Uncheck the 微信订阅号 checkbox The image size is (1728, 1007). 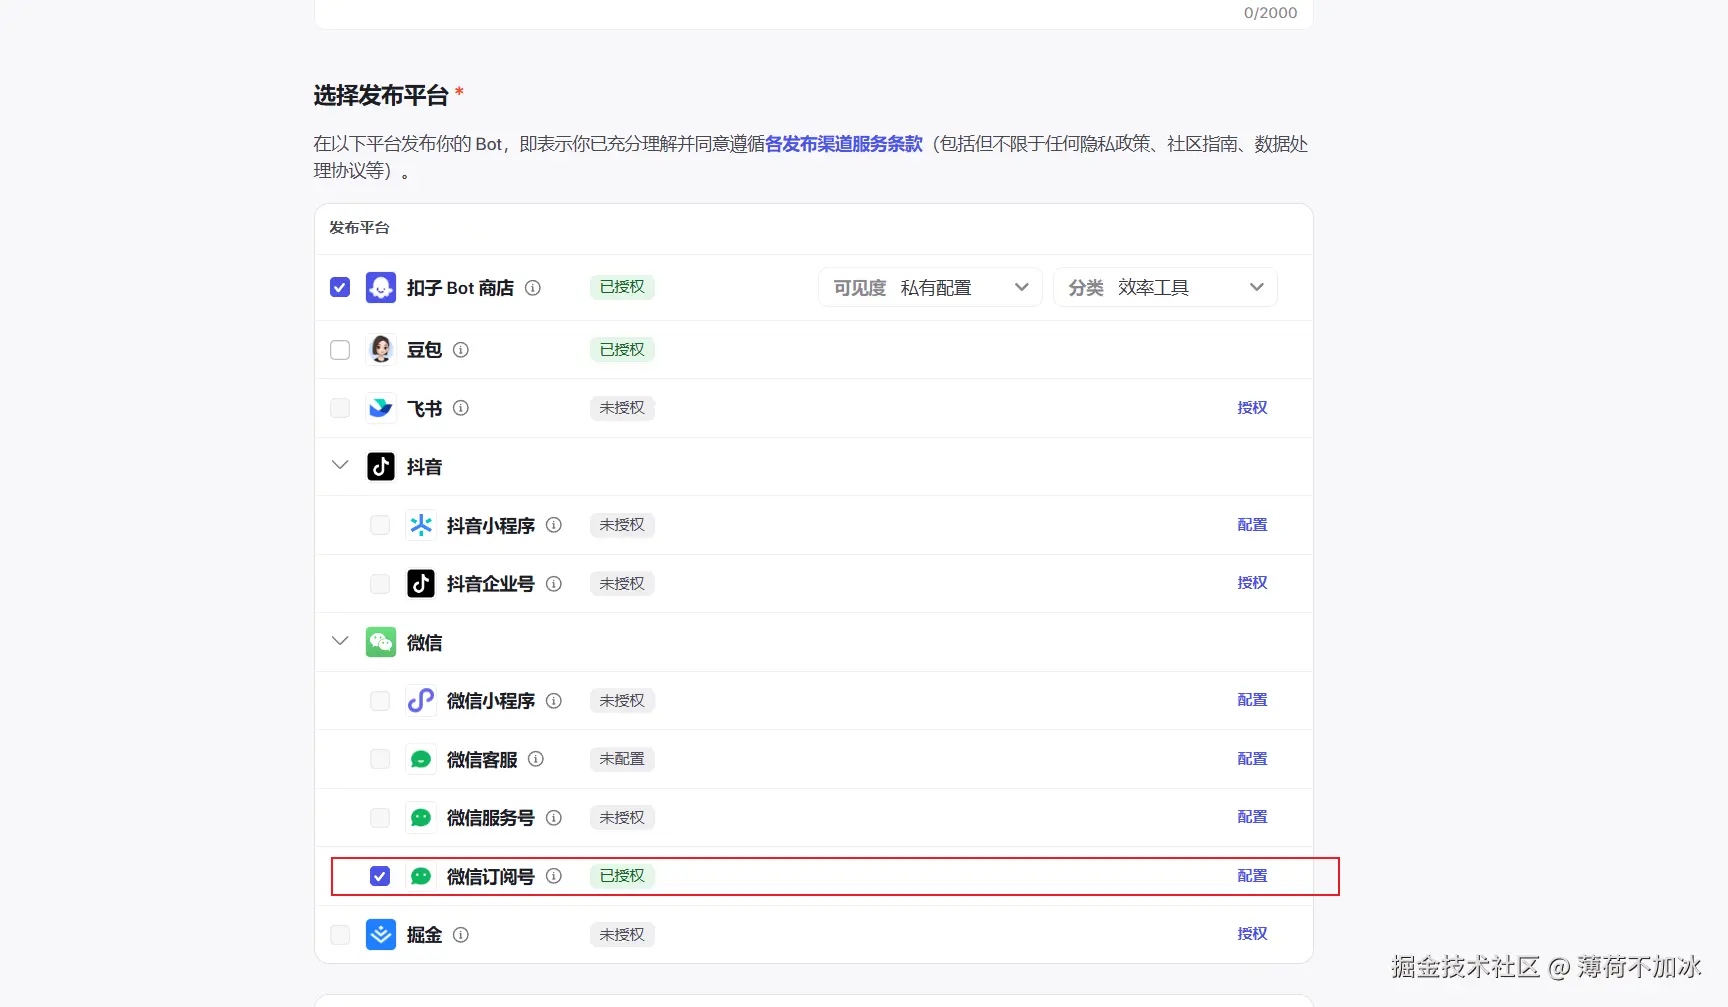coord(380,876)
